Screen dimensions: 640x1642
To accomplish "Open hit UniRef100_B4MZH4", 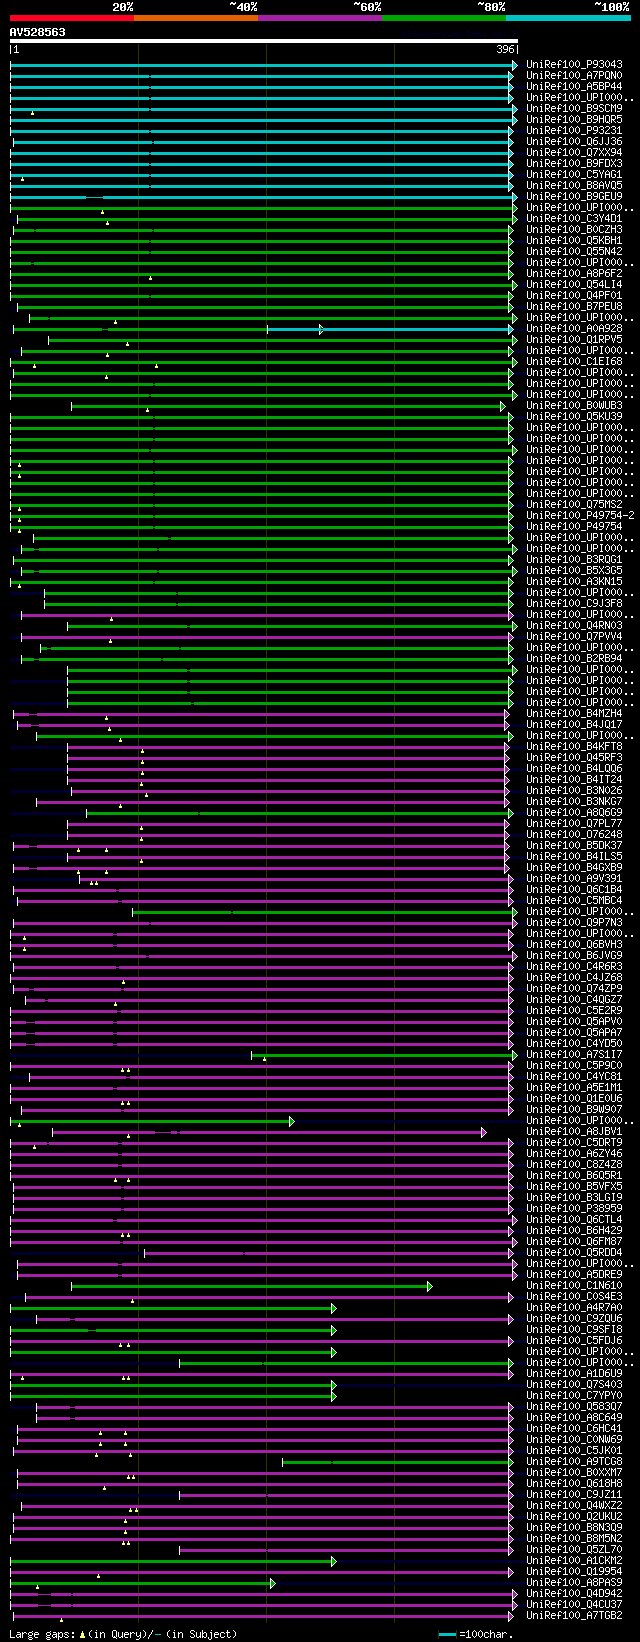I will point(574,714).
